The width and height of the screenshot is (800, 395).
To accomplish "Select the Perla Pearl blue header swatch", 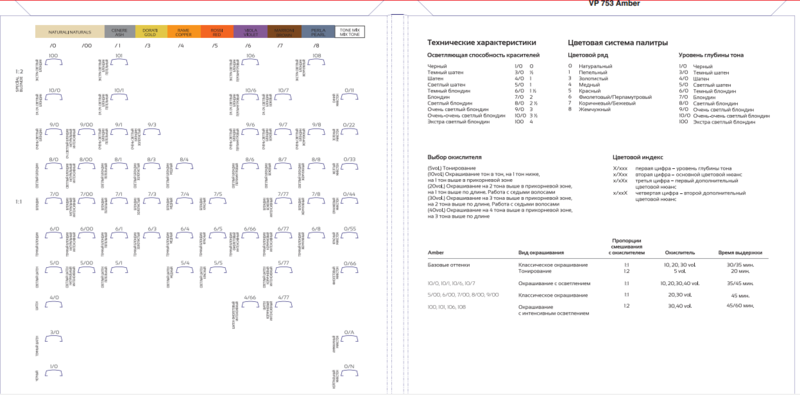I will point(318,32).
